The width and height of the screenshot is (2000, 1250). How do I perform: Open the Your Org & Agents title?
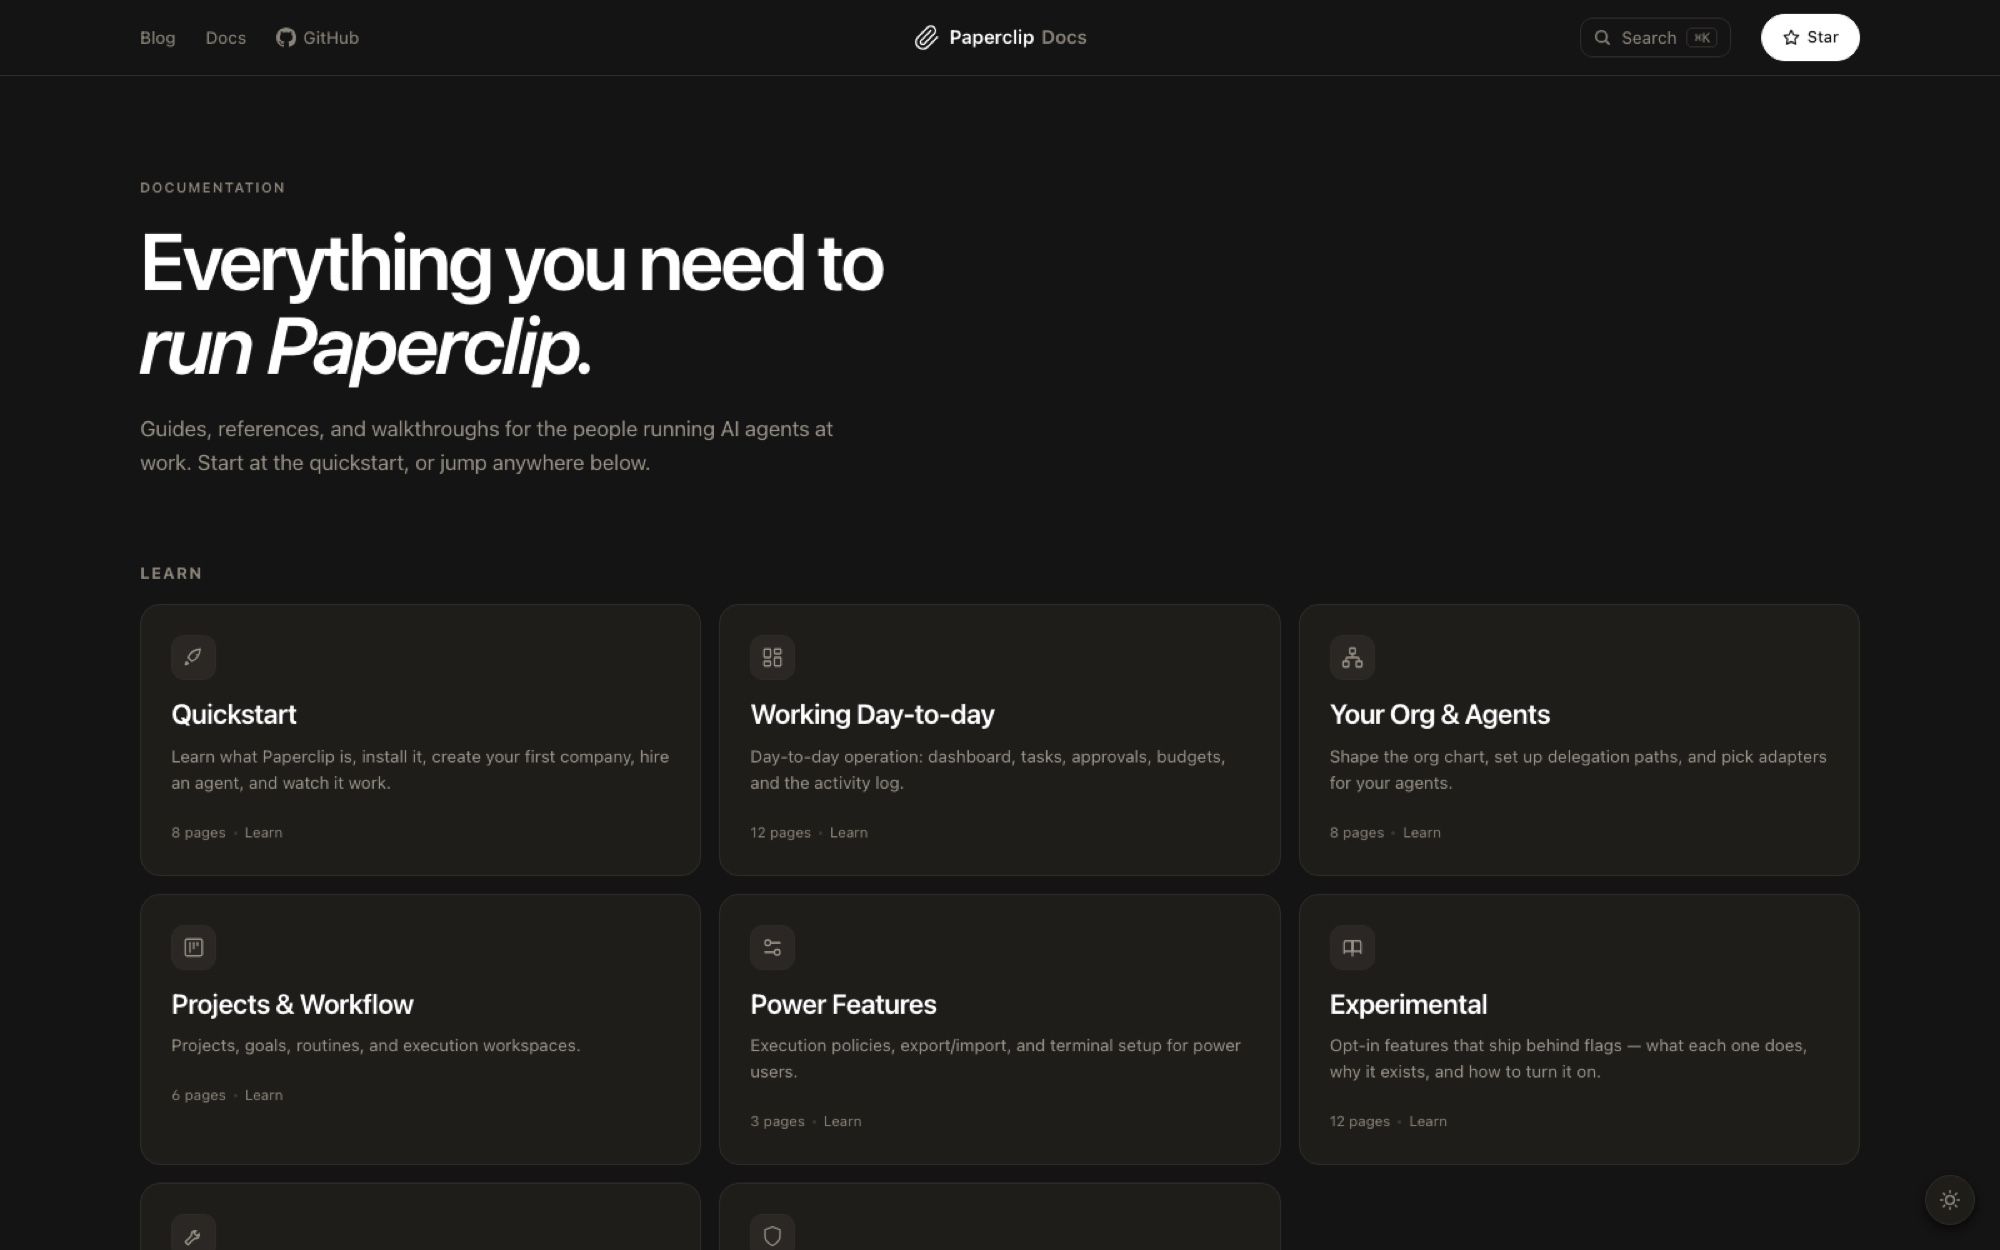[1439, 714]
